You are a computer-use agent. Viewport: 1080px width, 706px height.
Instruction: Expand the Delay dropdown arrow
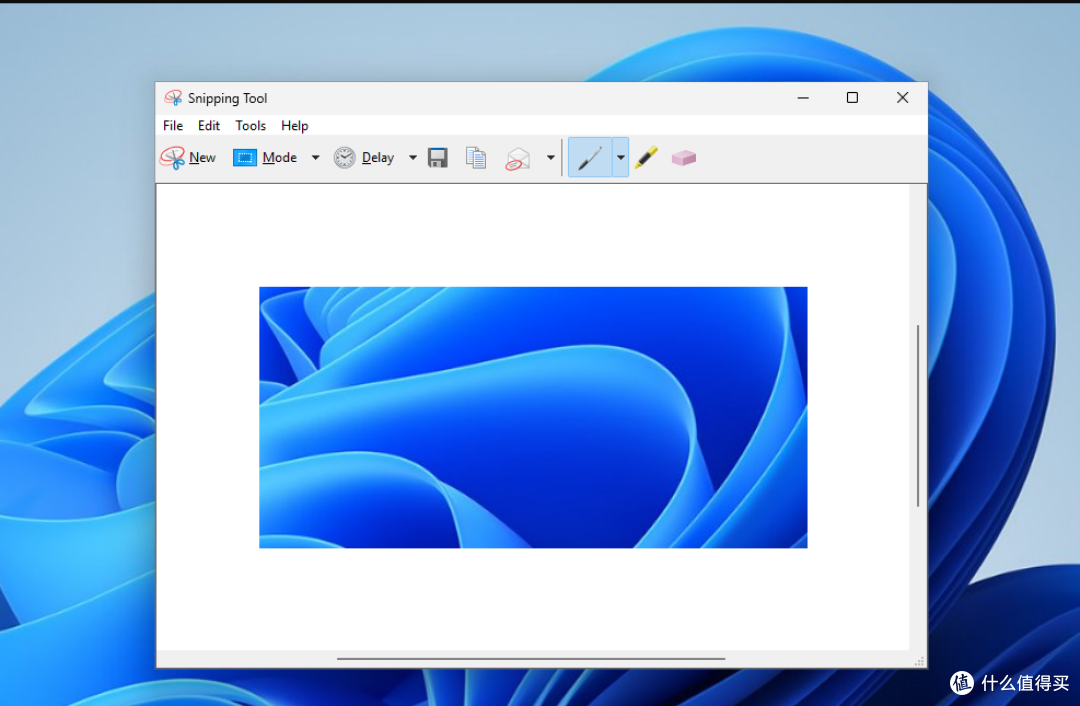point(413,158)
